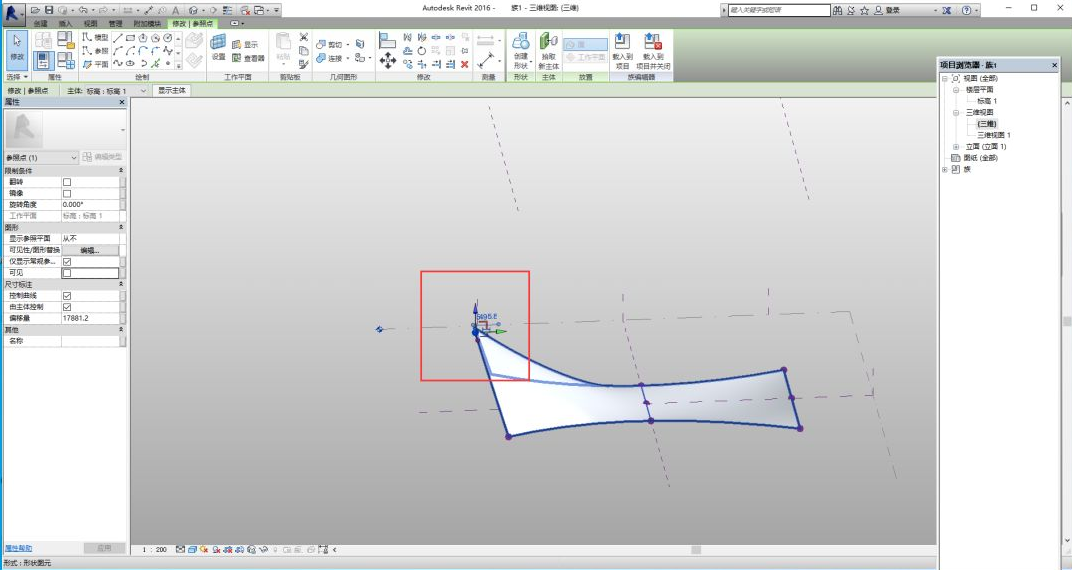Open the 参照点 (1) type filter dropdown
This screenshot has width=1072, height=570.
point(73,158)
